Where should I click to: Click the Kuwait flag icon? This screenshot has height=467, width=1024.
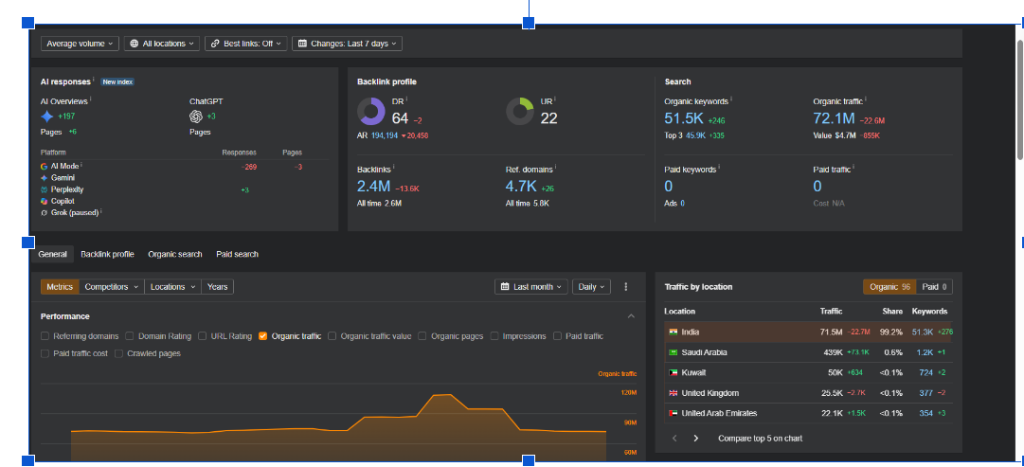point(673,373)
